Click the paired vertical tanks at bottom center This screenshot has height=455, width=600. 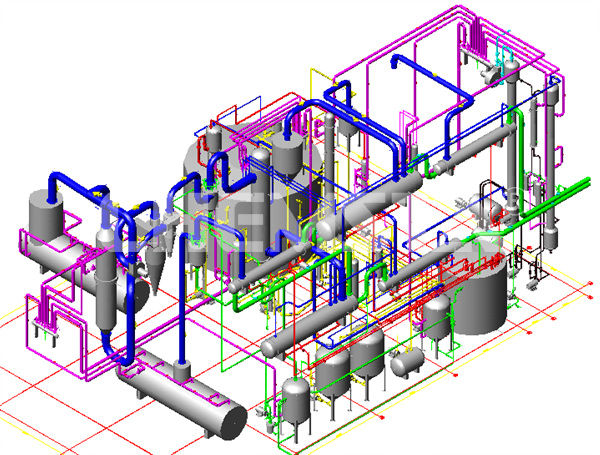point(350,357)
